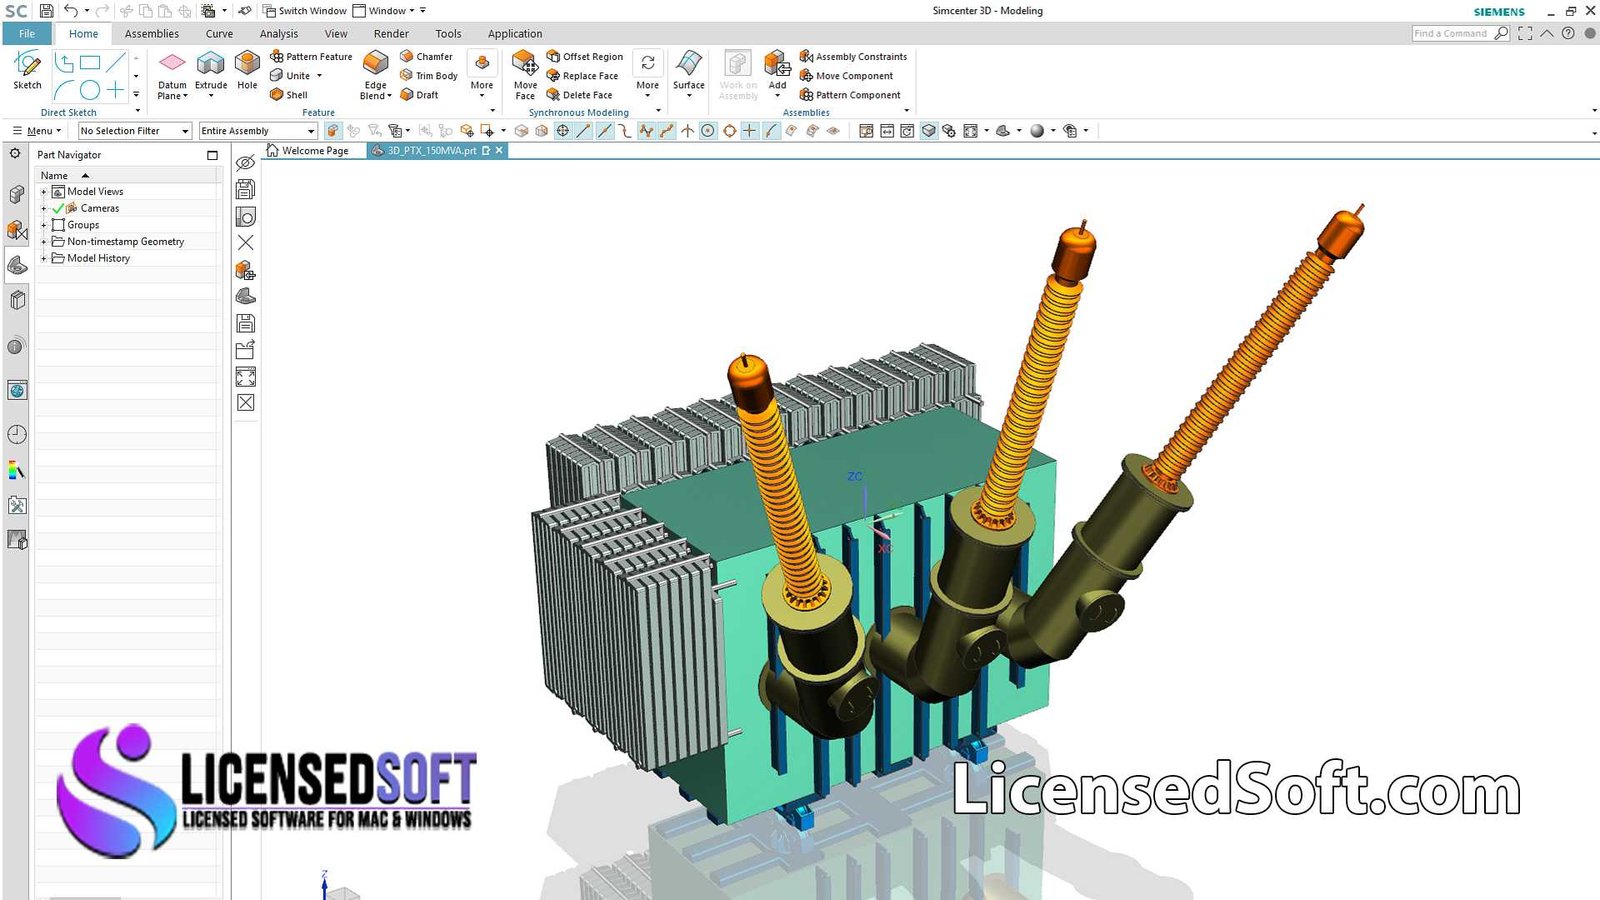Toggle the snap control point option

point(625,130)
